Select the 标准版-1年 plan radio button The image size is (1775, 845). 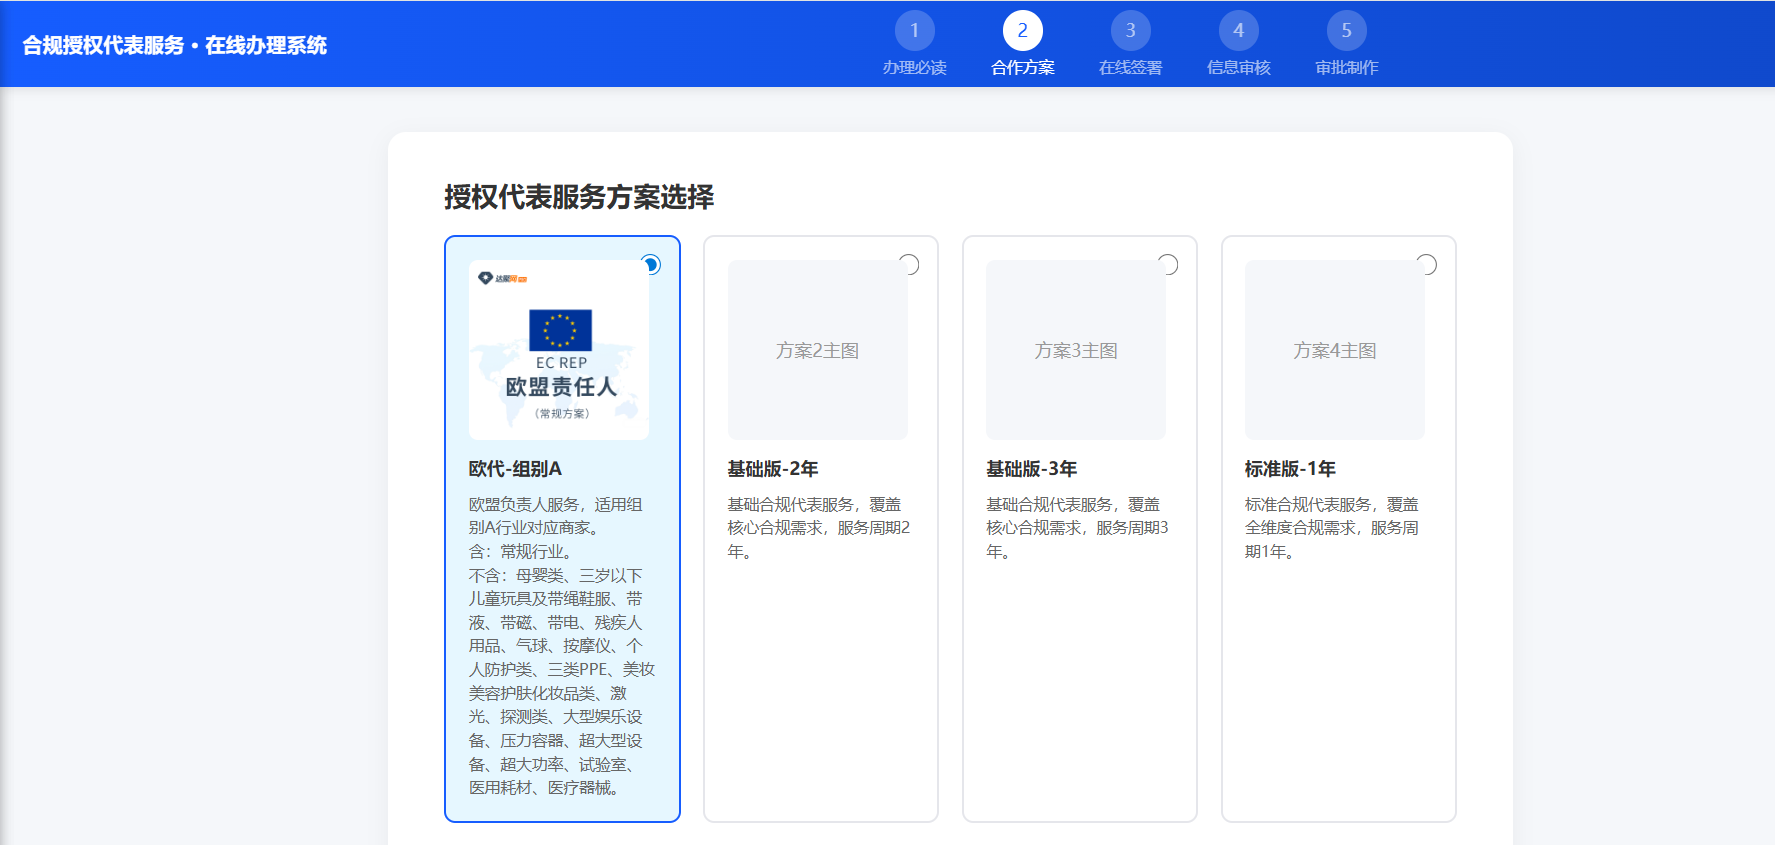1427,264
